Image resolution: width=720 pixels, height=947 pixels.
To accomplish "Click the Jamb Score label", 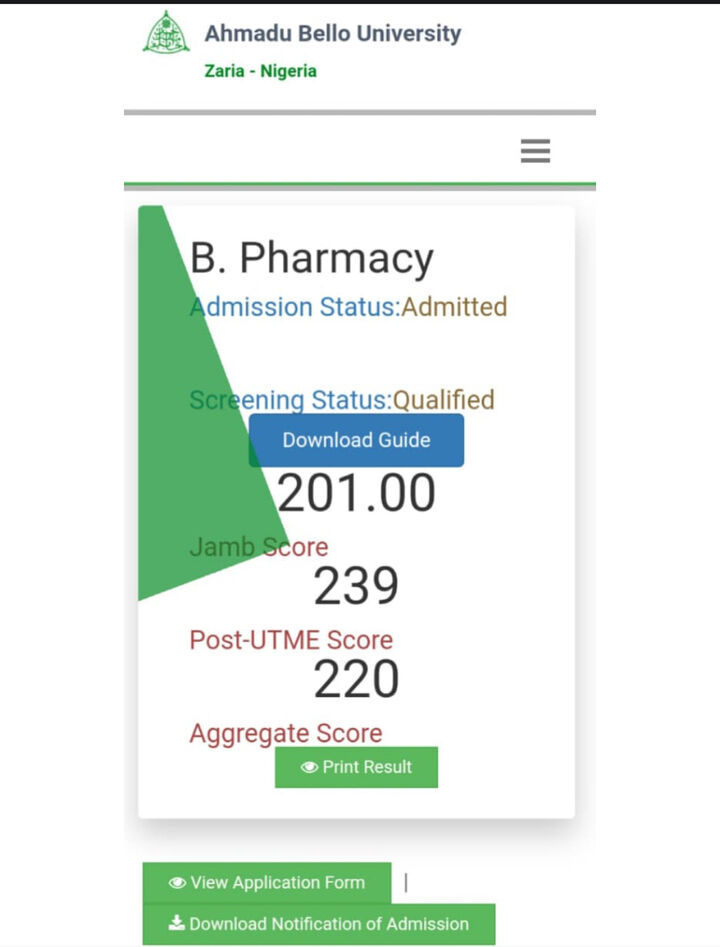I will coord(258,547).
